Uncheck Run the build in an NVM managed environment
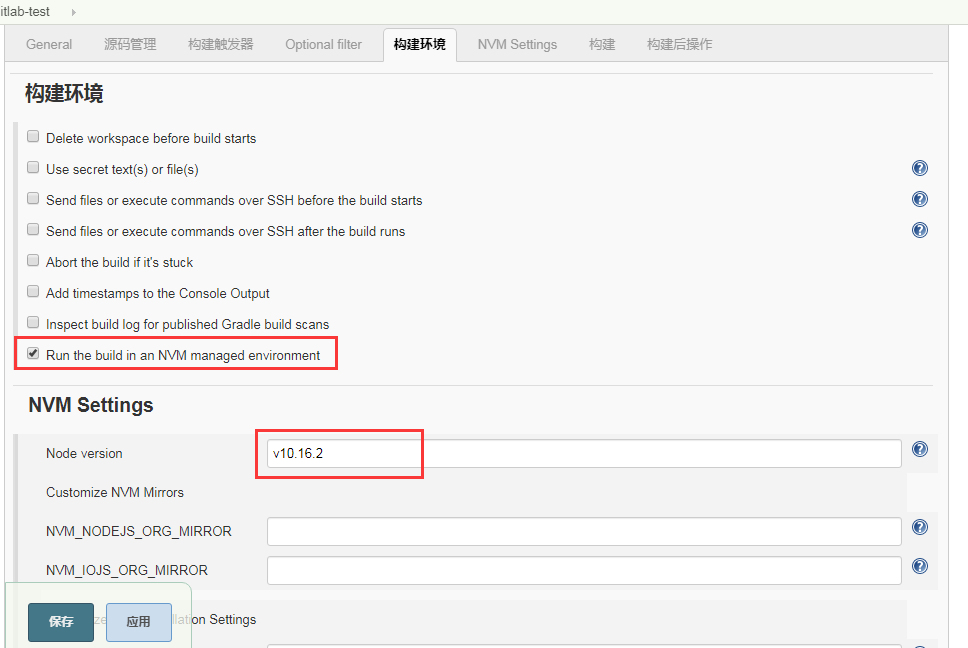The height and width of the screenshot is (648, 968). click(33, 354)
